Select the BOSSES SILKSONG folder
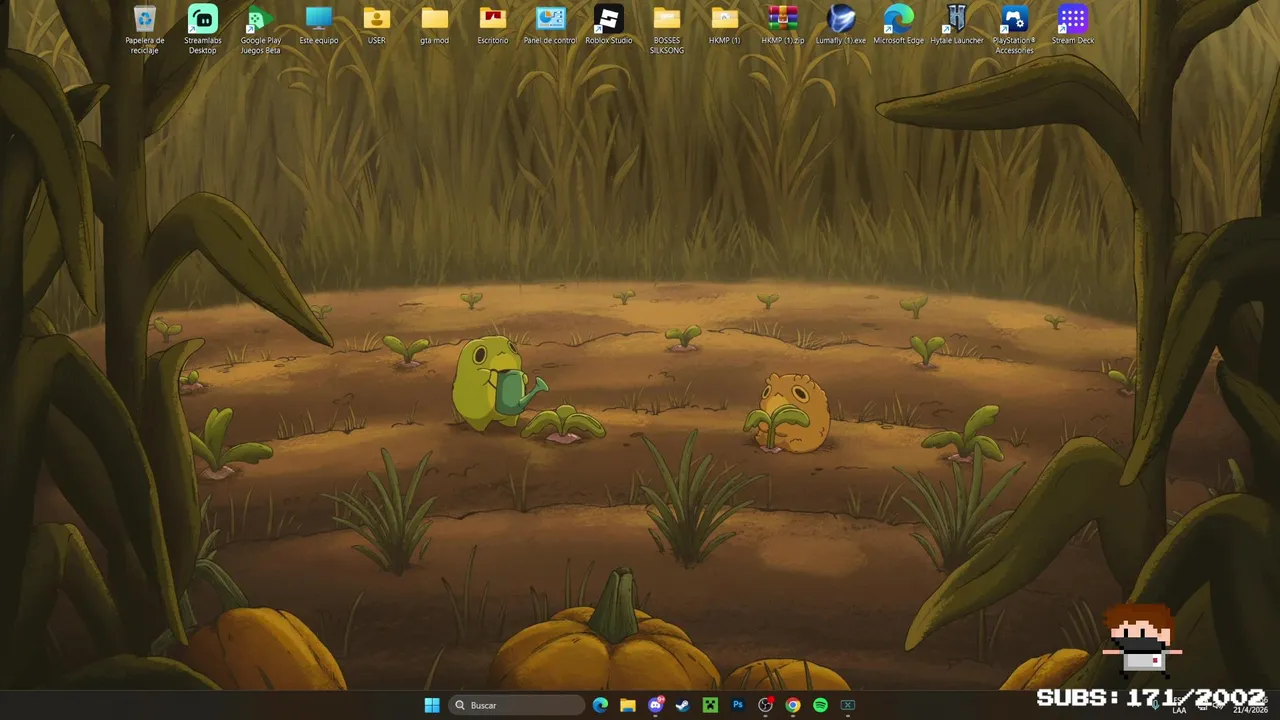 point(666,28)
